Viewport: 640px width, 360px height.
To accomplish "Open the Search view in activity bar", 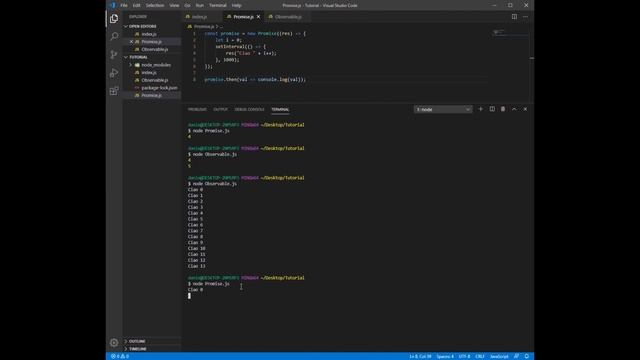I will 114,36.
